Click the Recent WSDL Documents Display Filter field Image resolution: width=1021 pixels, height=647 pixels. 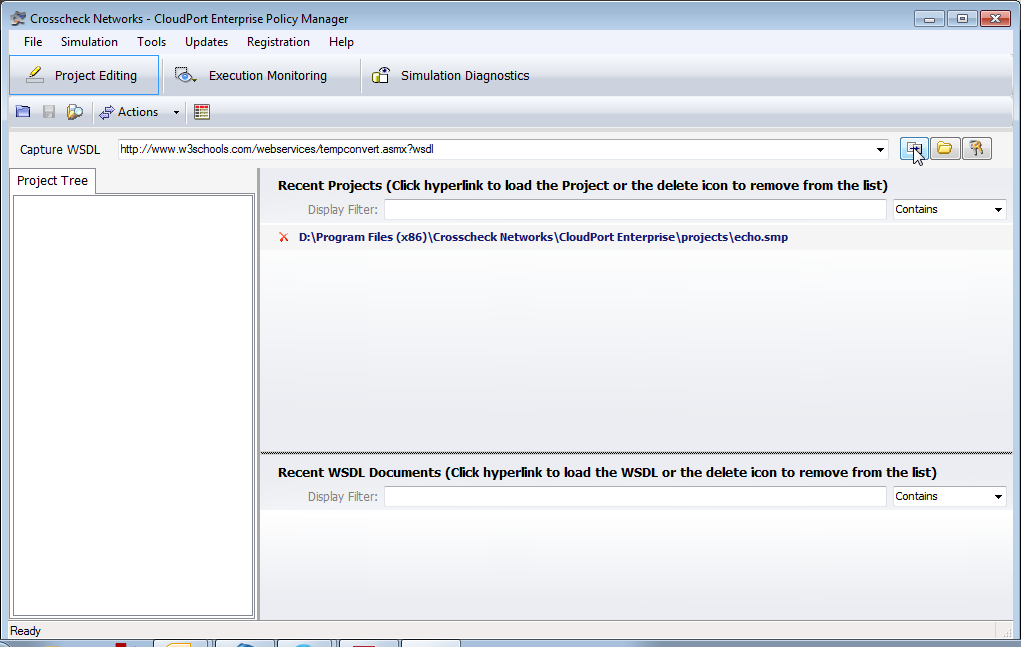[x=635, y=497]
